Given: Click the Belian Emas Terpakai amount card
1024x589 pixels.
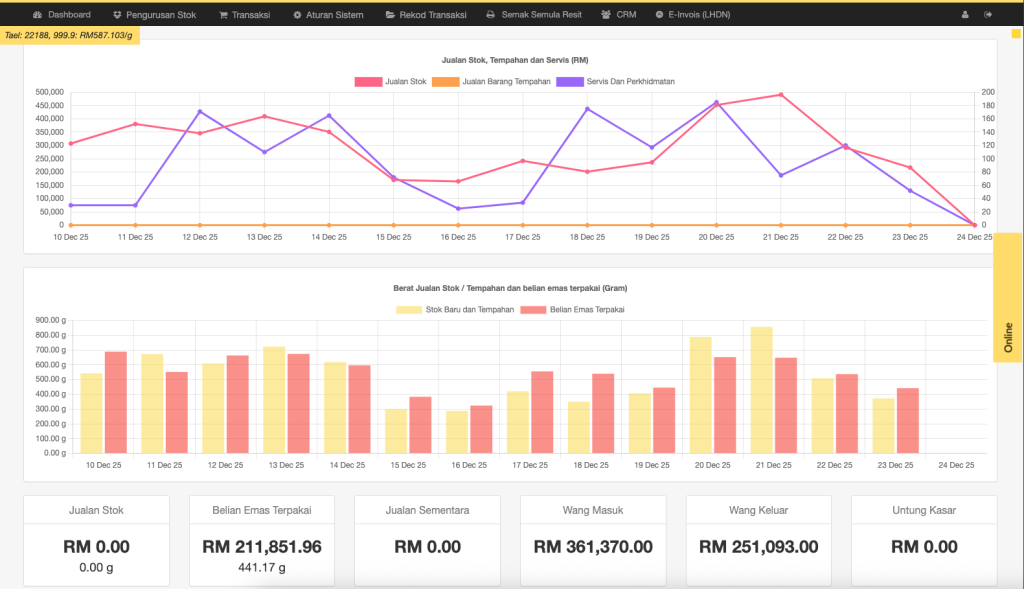Looking at the screenshot, I should tap(261, 540).
